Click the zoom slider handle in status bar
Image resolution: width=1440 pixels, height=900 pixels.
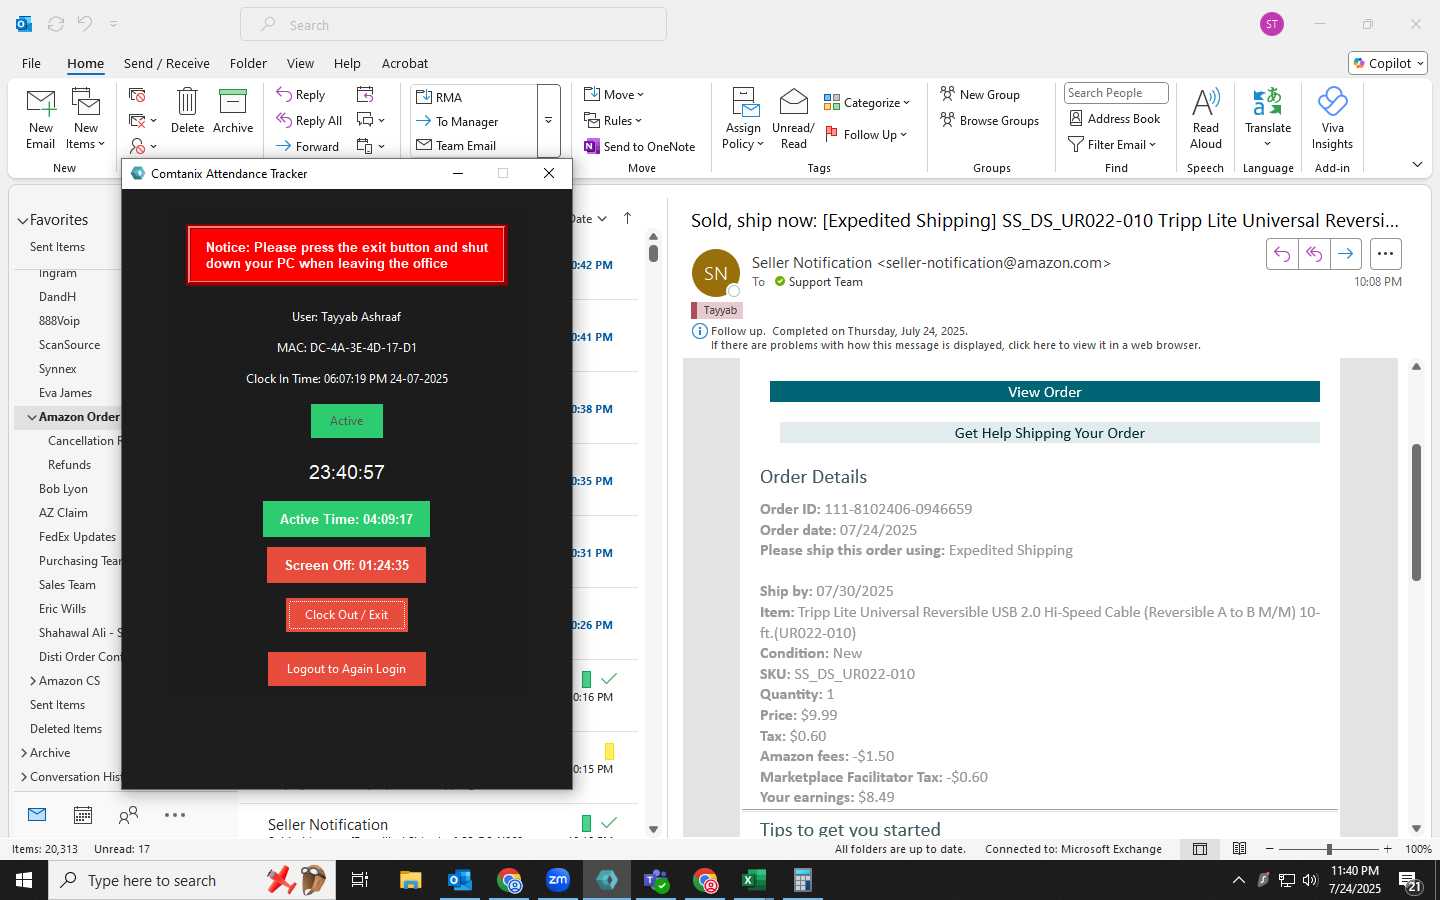click(1329, 849)
